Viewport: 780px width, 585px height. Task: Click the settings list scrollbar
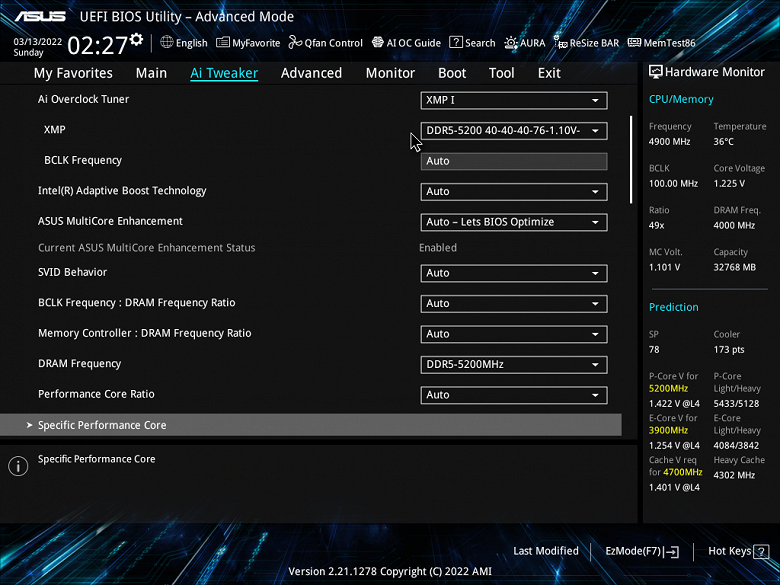point(631,159)
